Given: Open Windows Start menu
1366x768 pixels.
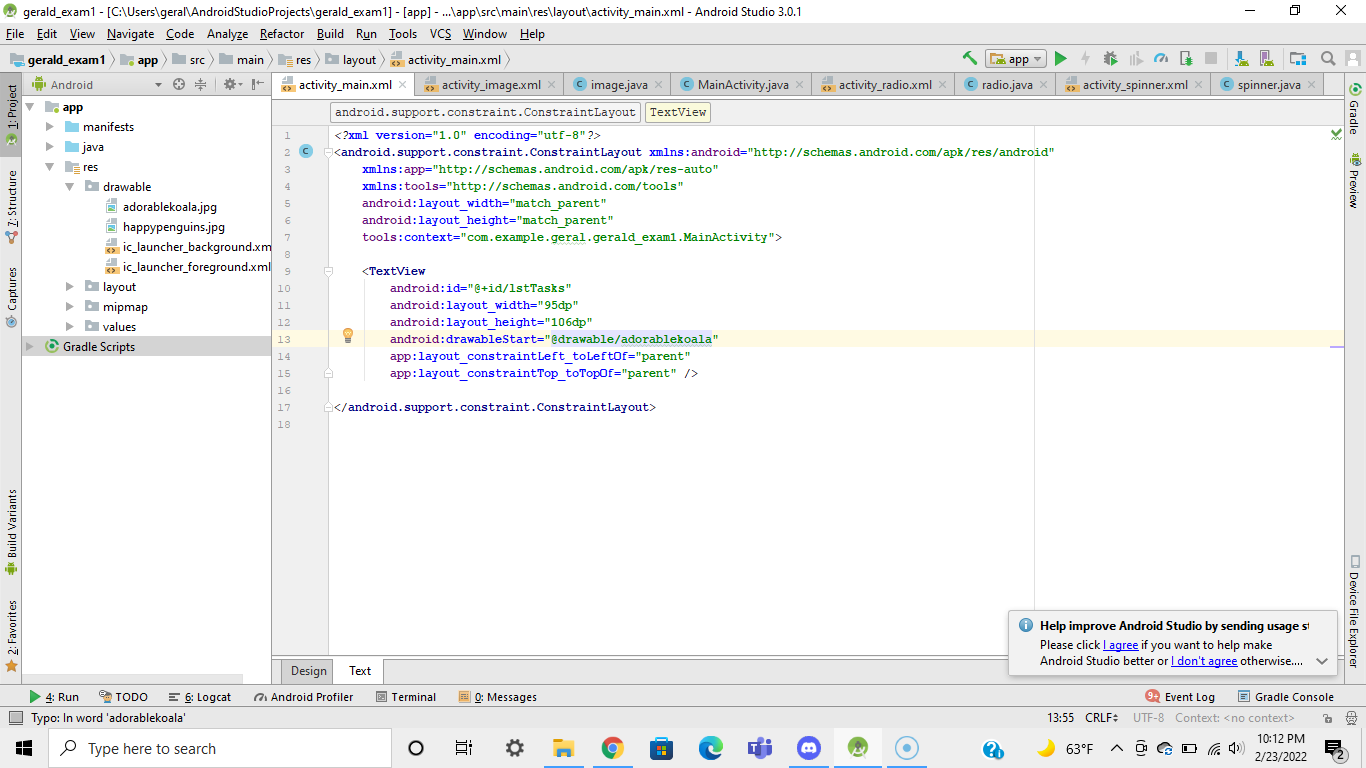Looking at the screenshot, I should pyautogui.click(x=24, y=748).
